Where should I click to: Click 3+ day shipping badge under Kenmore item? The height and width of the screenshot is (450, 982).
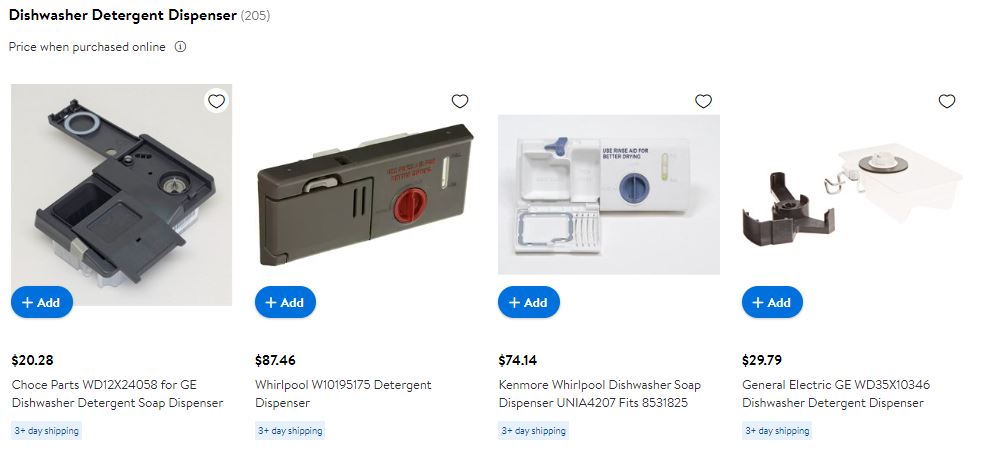[x=534, y=431]
